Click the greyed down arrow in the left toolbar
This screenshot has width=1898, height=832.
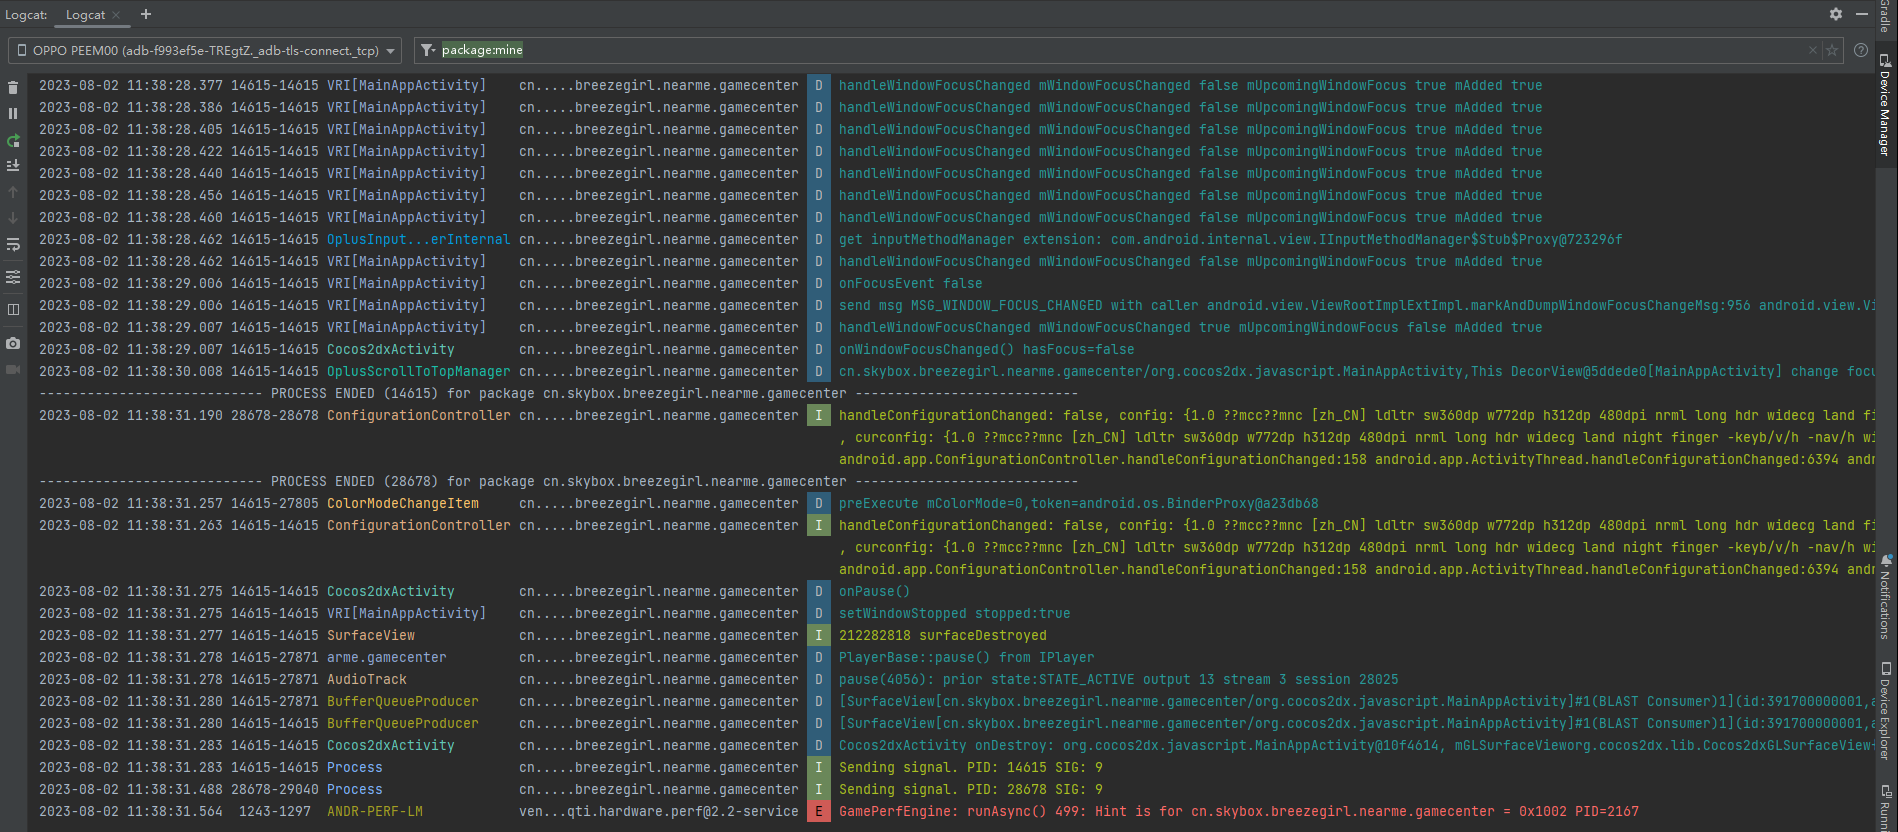[13, 218]
